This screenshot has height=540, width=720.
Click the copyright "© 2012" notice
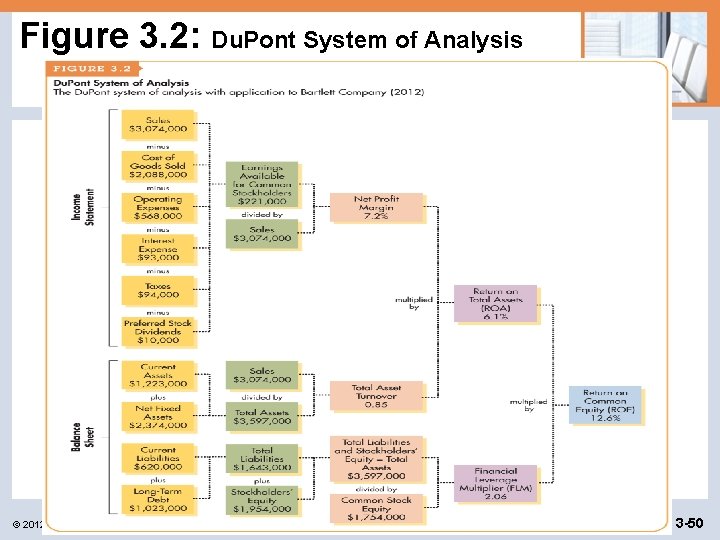(x=28, y=524)
